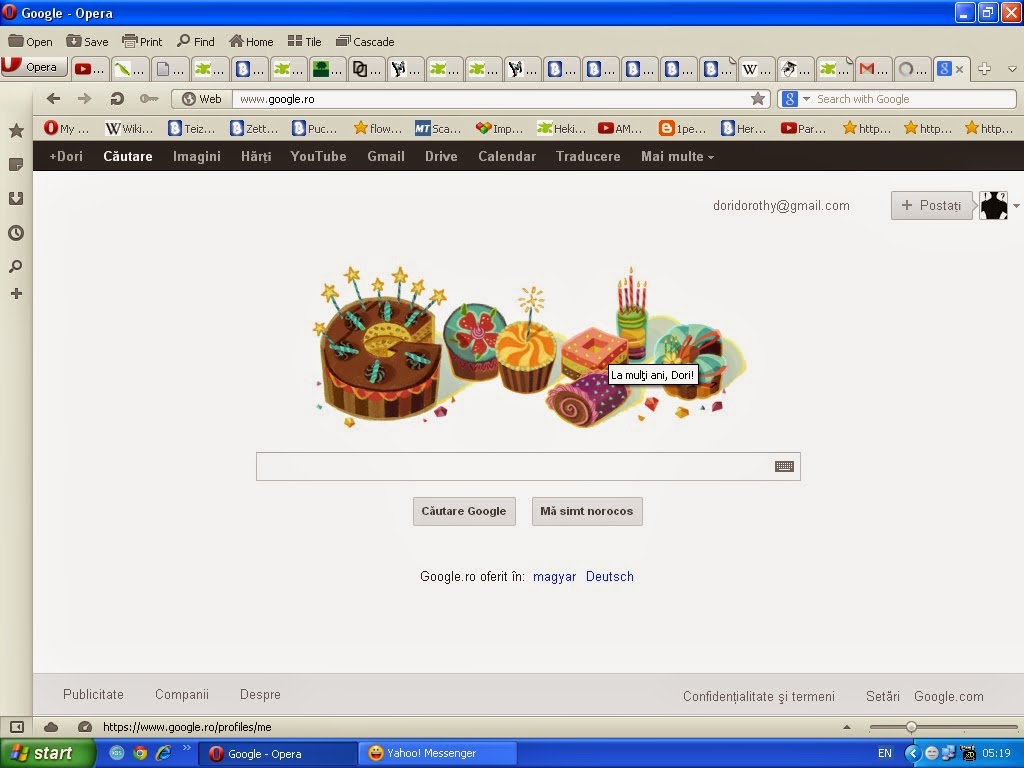Viewport: 1024px width, 768px height.
Task: Select Traducere in Google bar
Action: [x=588, y=157]
